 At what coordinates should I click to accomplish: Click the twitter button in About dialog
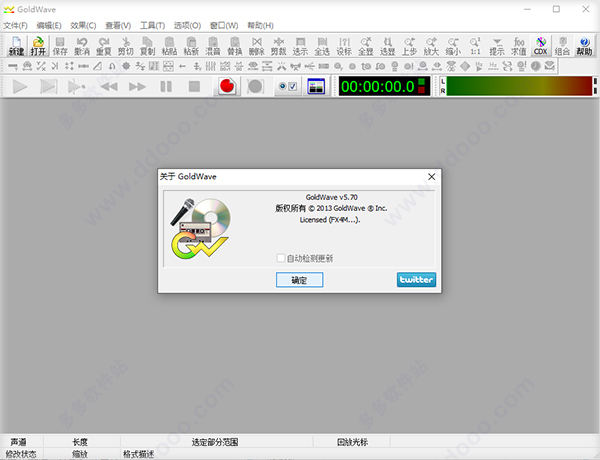(416, 280)
